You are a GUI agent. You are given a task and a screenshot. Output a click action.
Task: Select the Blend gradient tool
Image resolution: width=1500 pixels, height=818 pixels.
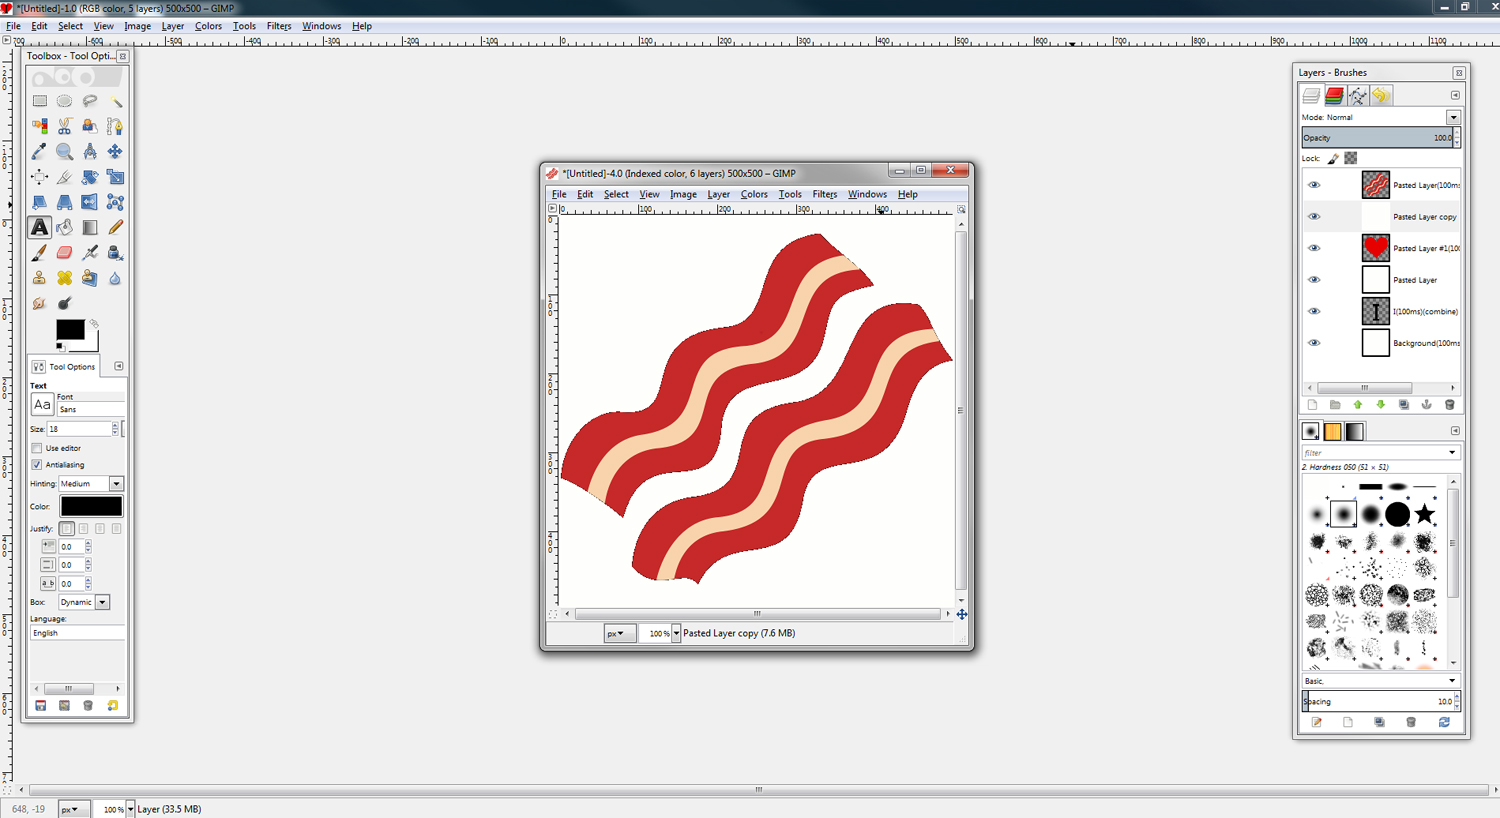[89, 227]
